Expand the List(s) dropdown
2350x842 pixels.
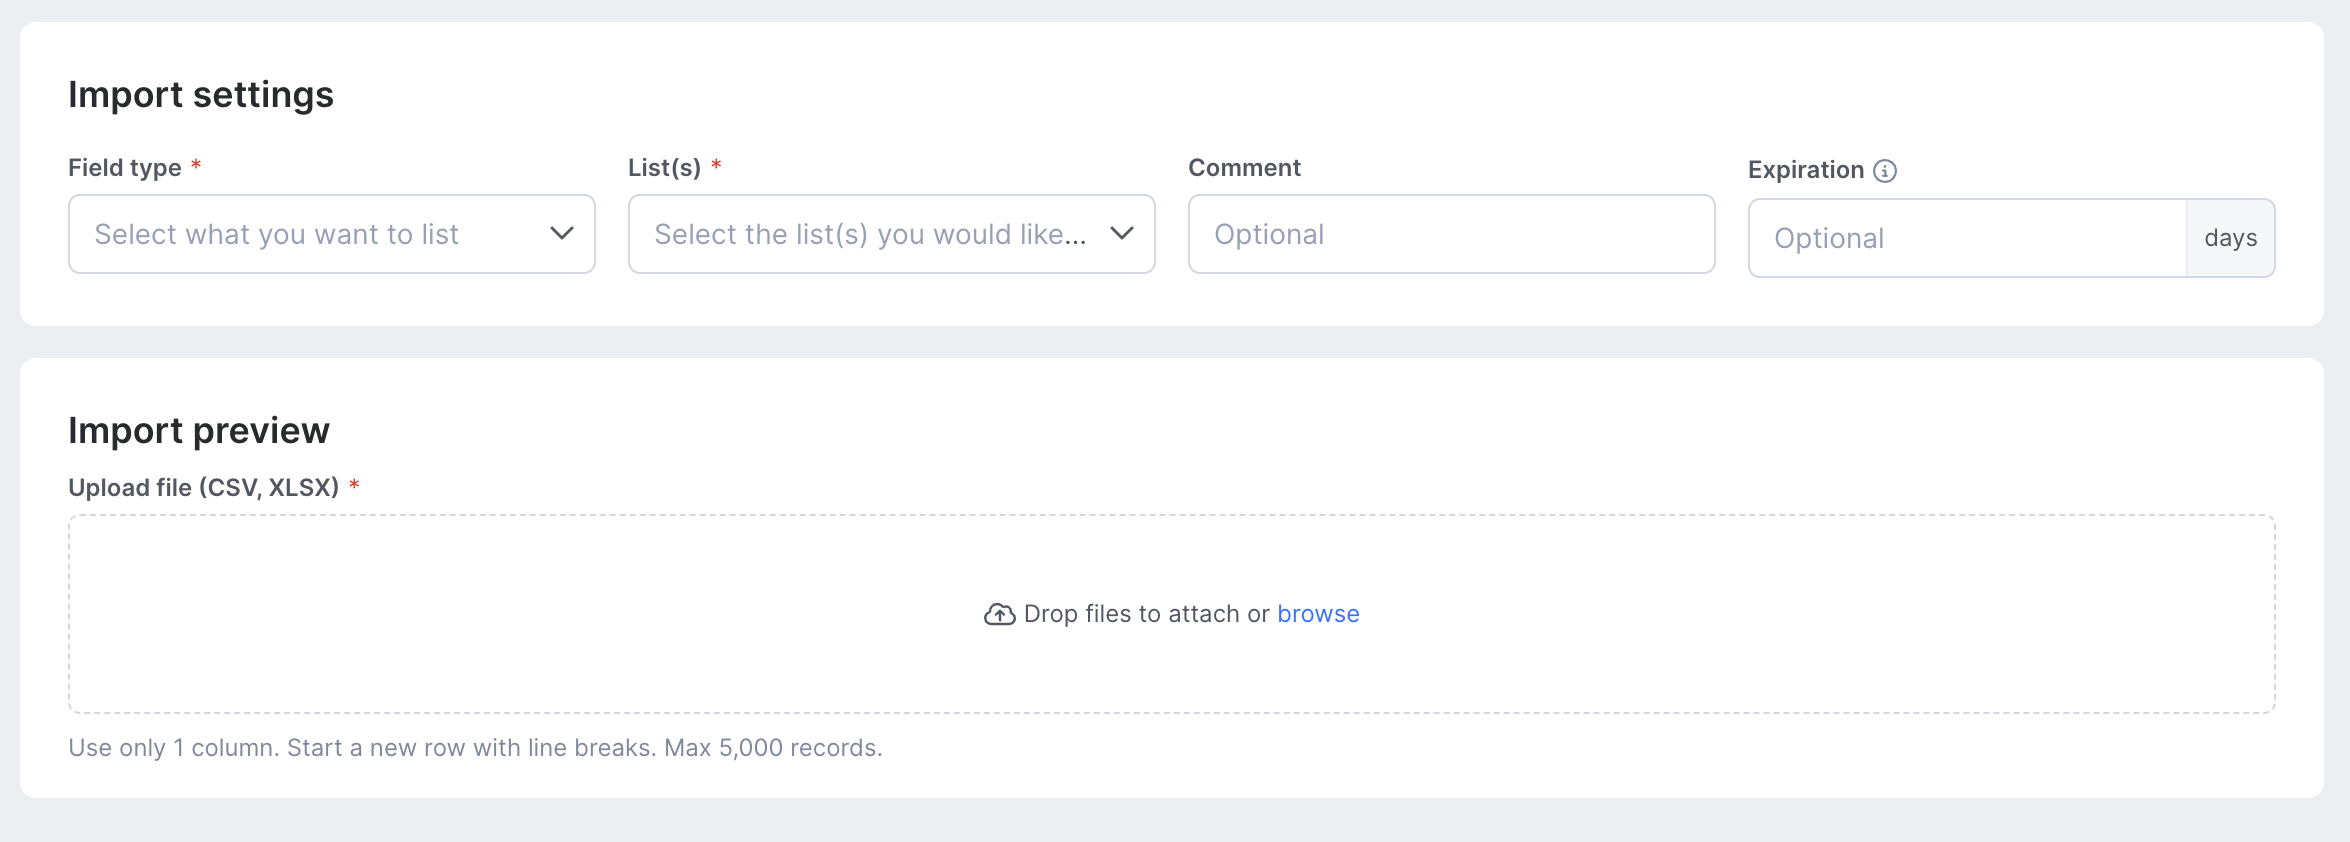[x=892, y=234]
